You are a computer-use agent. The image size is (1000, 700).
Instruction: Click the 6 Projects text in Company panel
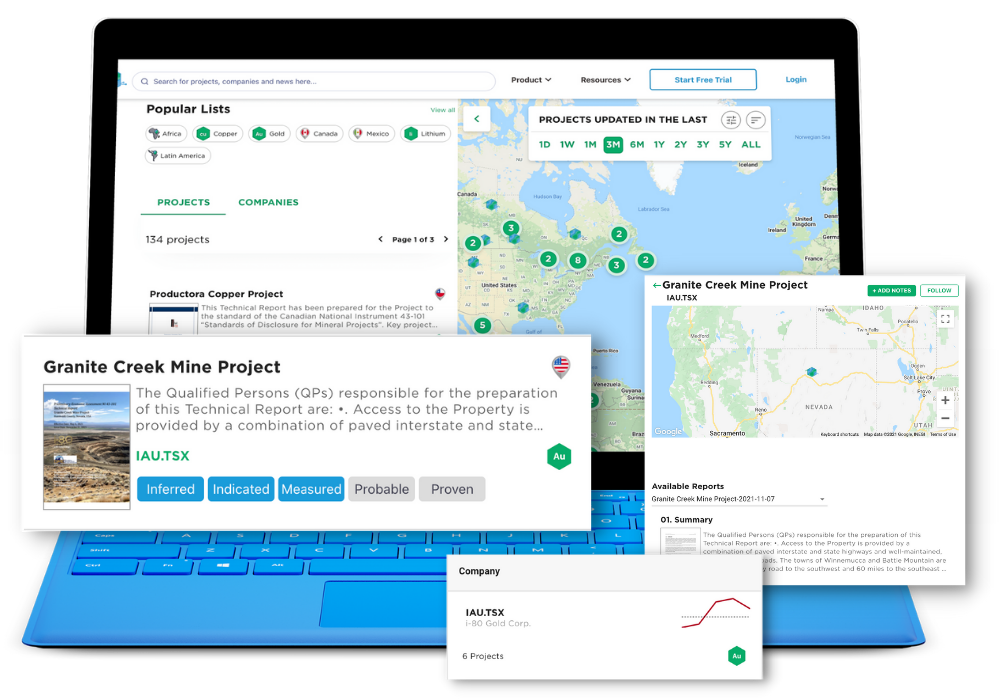click(483, 656)
